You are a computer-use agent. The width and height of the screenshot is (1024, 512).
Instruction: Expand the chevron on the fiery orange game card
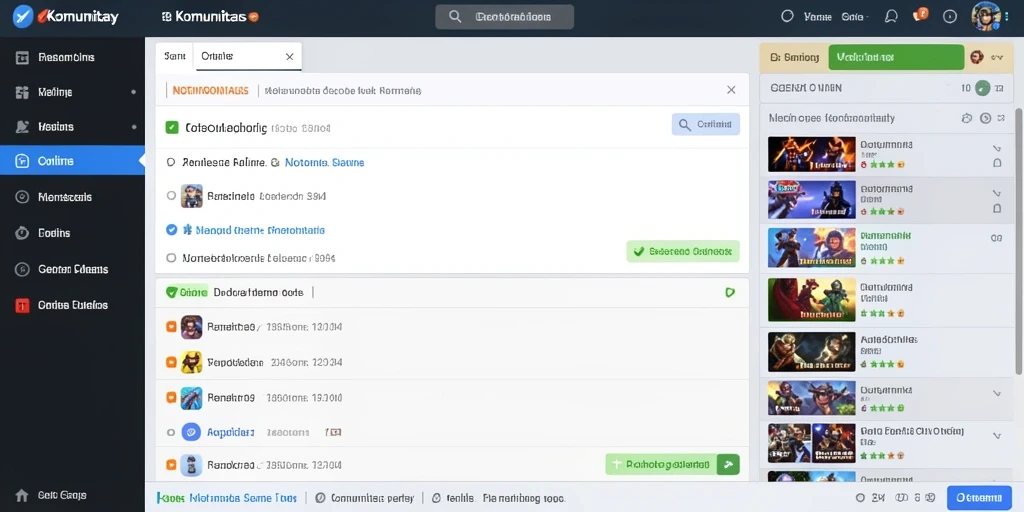[x=997, y=148]
